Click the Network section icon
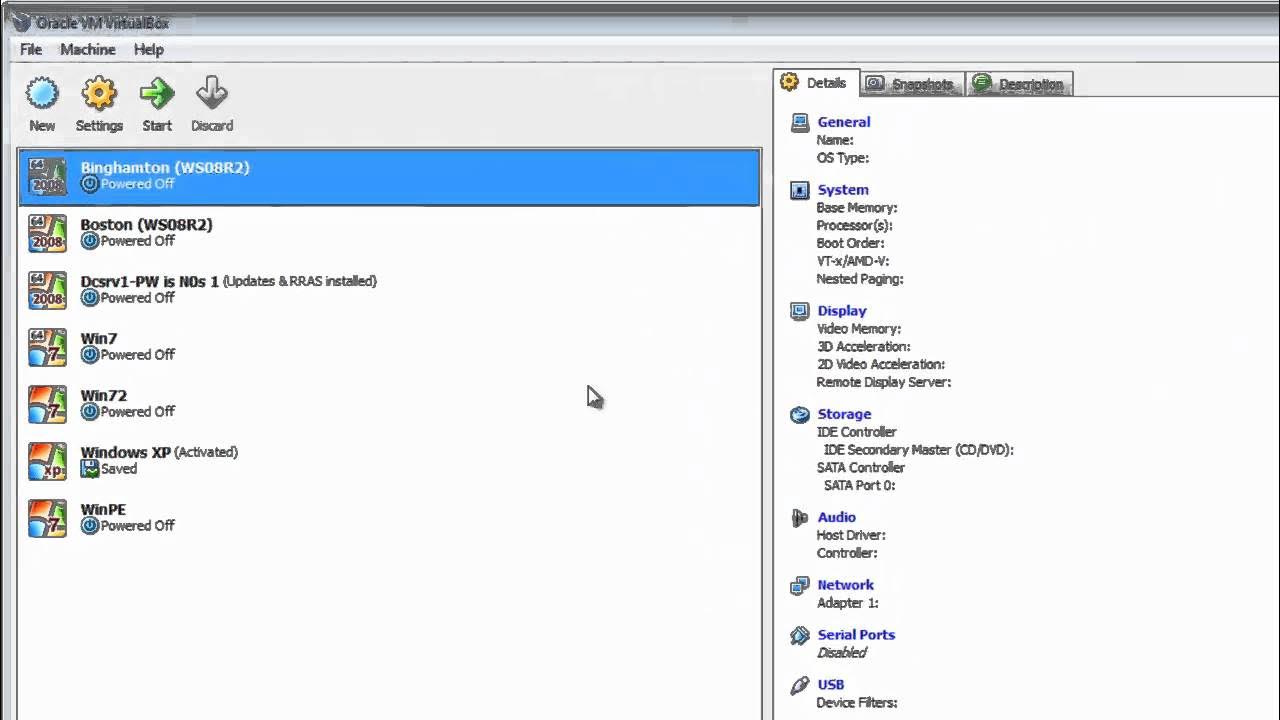This screenshot has width=1280, height=720. [x=799, y=585]
